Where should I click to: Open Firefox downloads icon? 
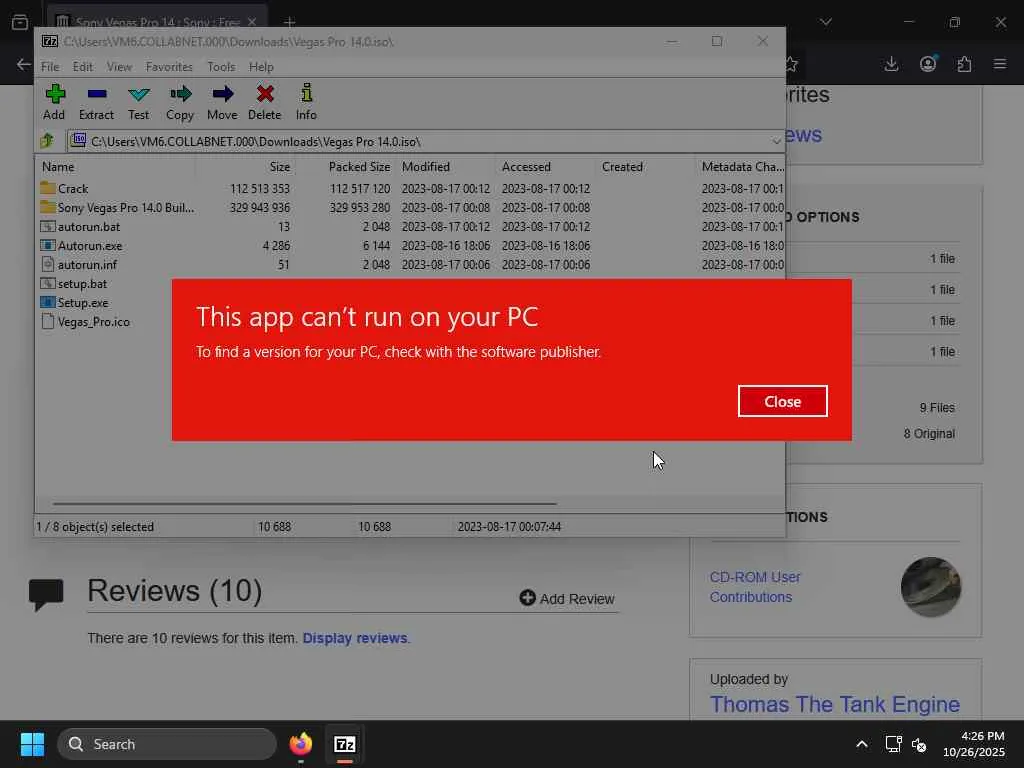click(x=891, y=64)
